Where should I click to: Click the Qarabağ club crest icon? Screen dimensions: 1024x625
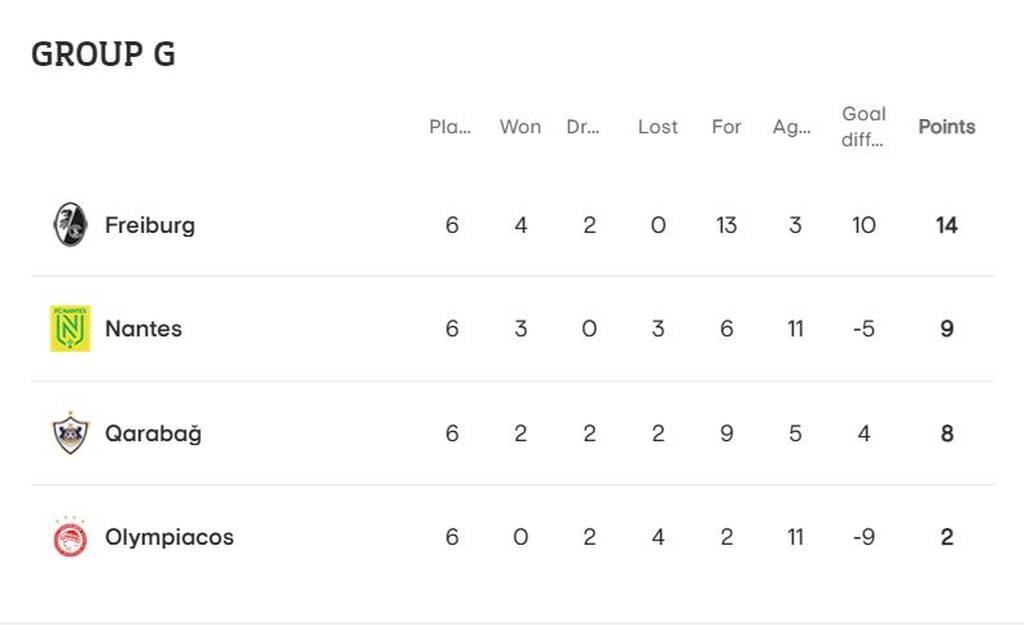tap(70, 433)
